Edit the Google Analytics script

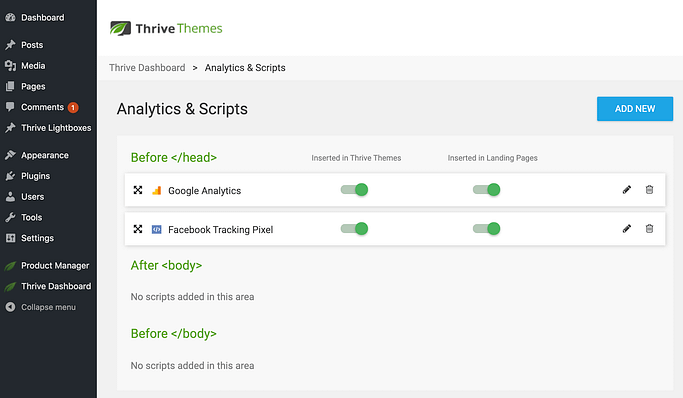[626, 189]
